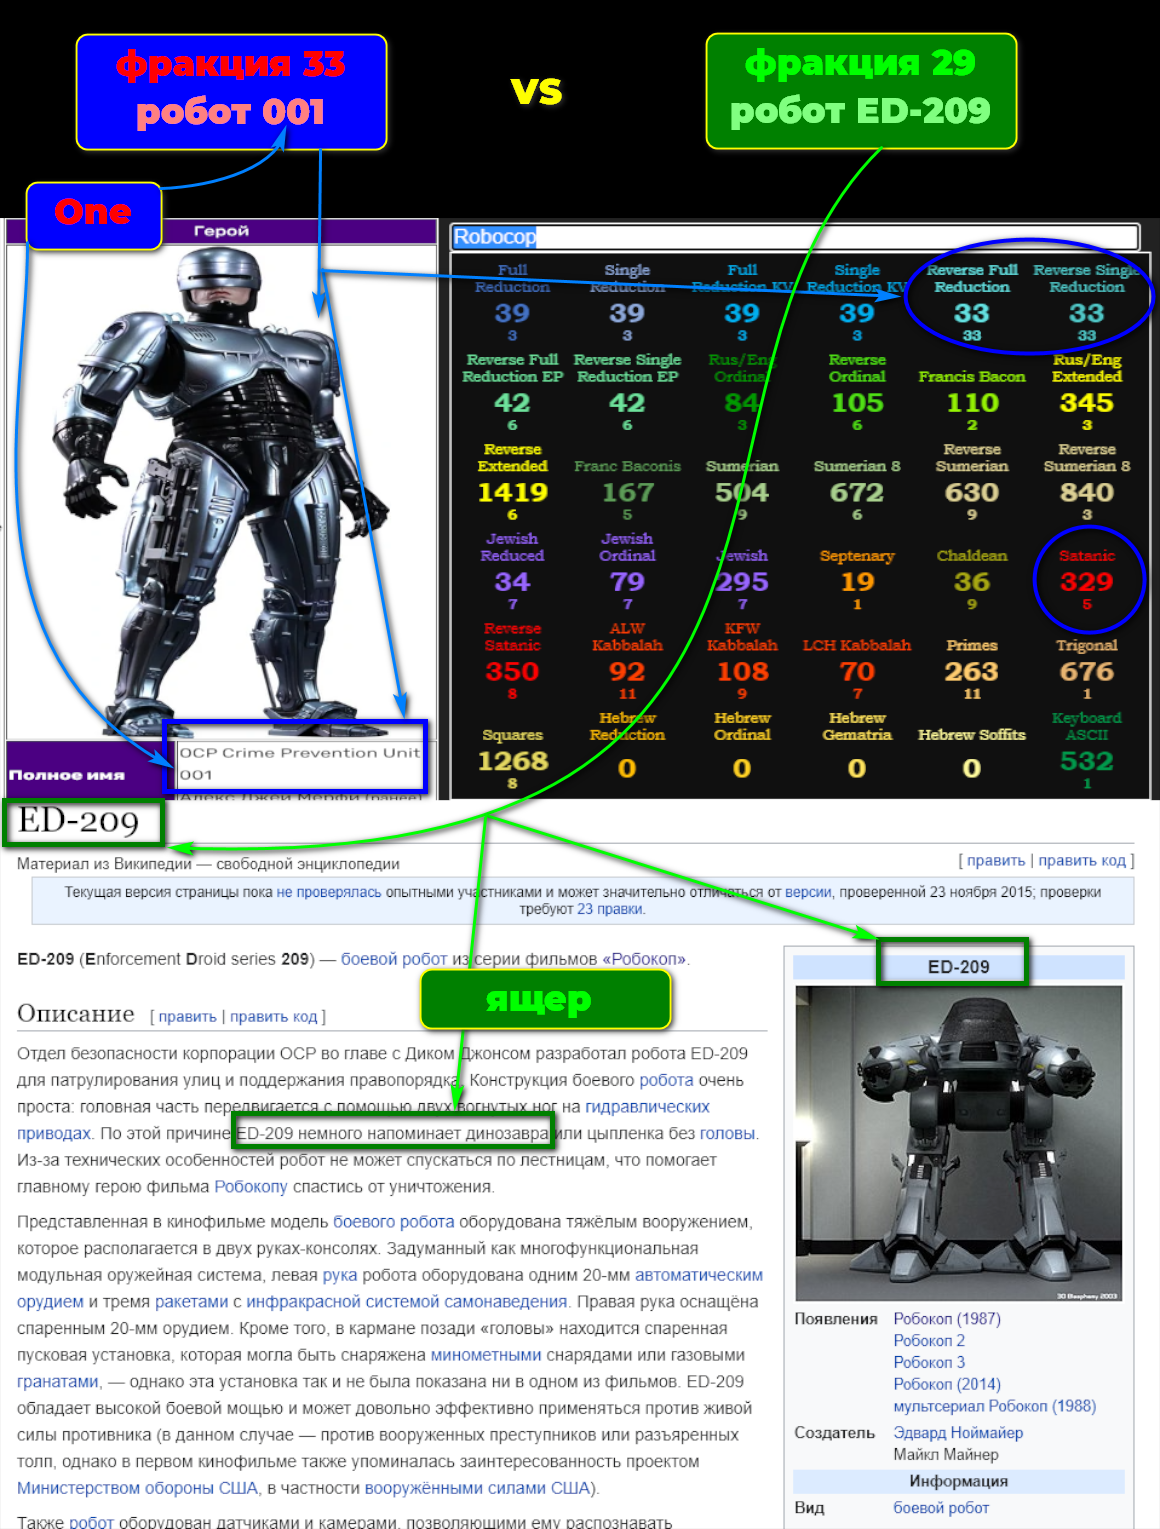Select the «OCP Crime Prevention Unit 001» name text

coord(299,764)
